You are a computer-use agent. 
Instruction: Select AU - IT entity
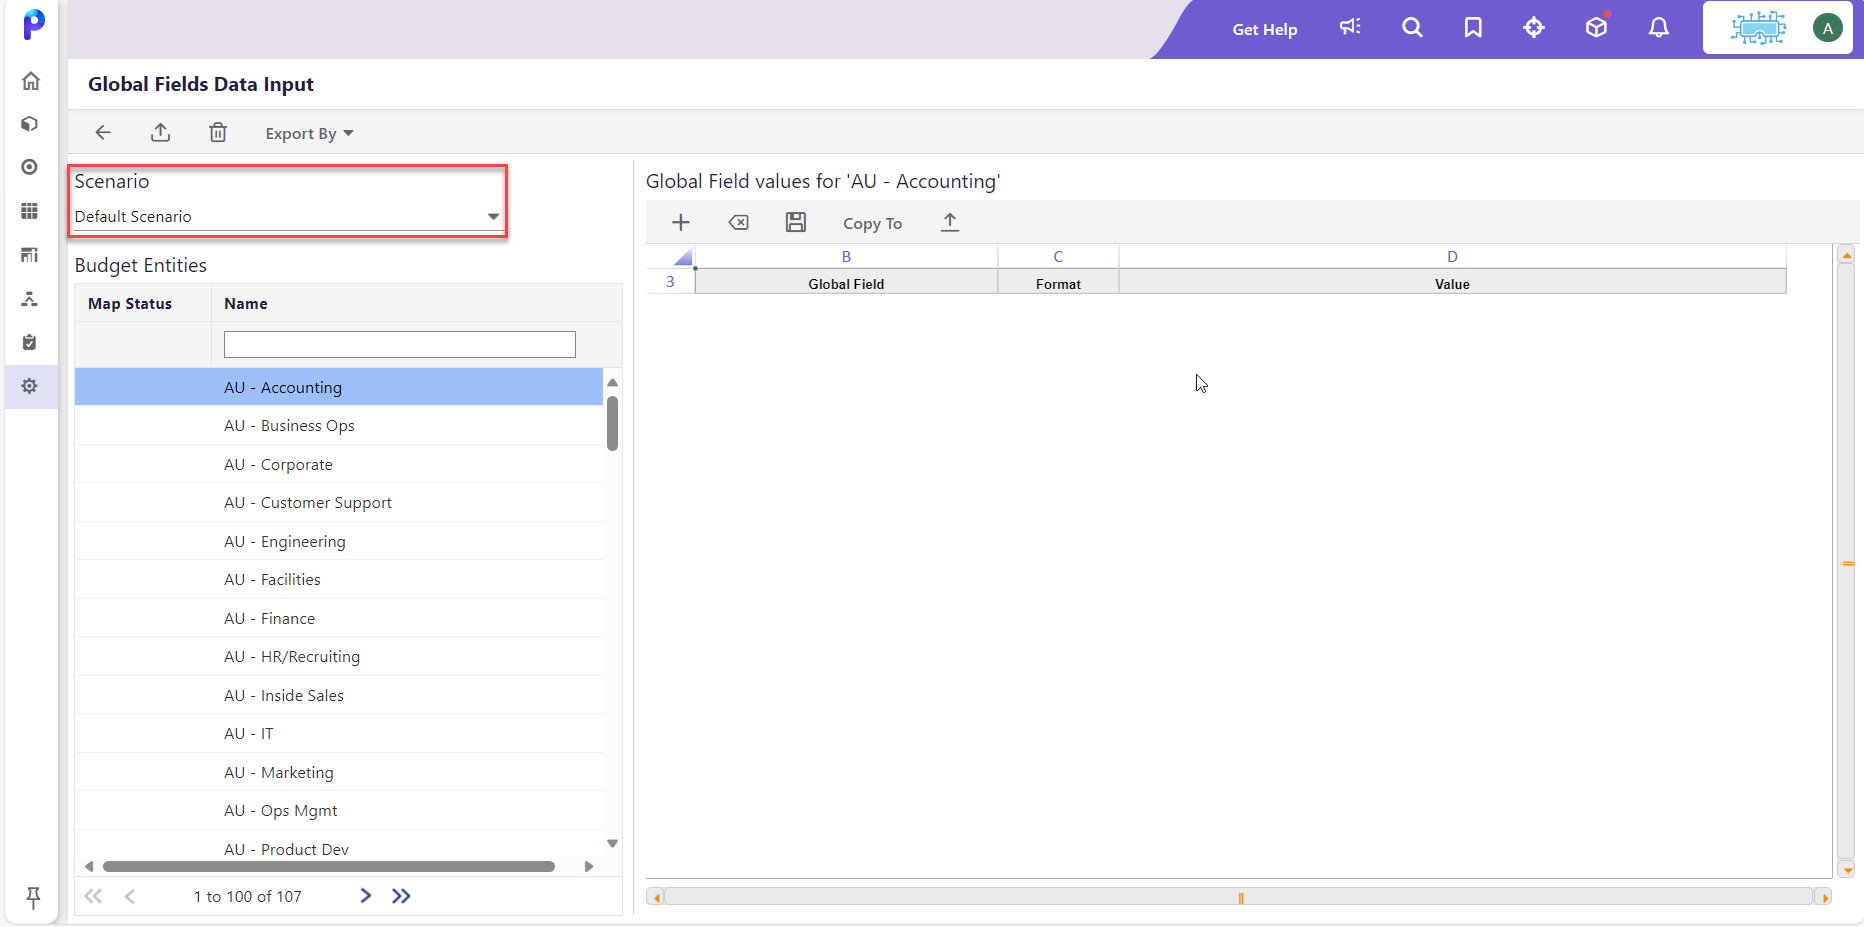(339, 733)
